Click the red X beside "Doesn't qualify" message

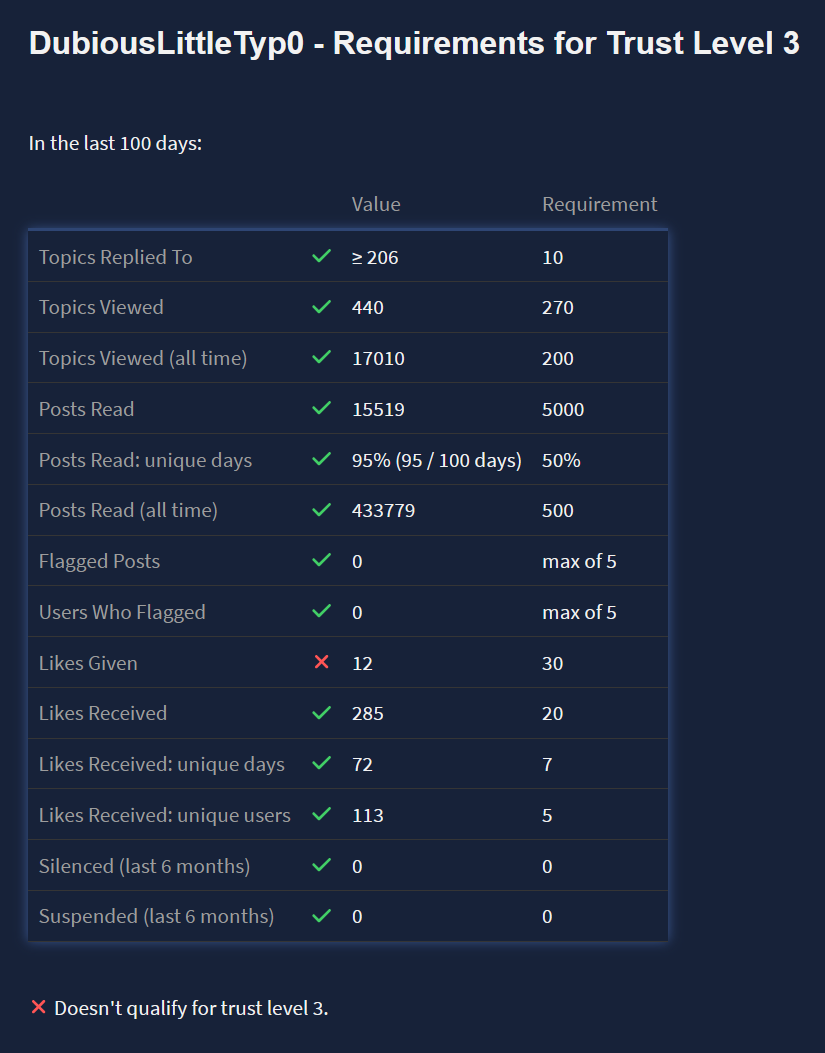39,1007
